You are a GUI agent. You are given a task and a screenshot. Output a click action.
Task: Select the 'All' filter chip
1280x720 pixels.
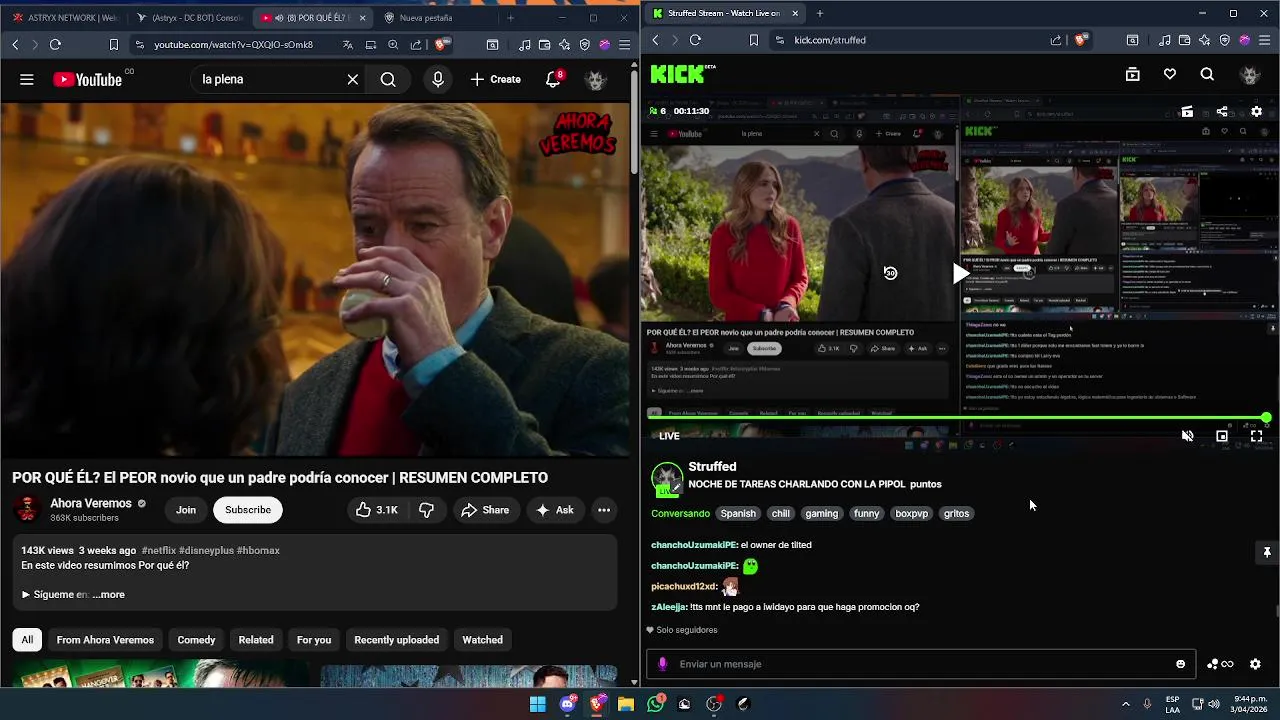27,640
